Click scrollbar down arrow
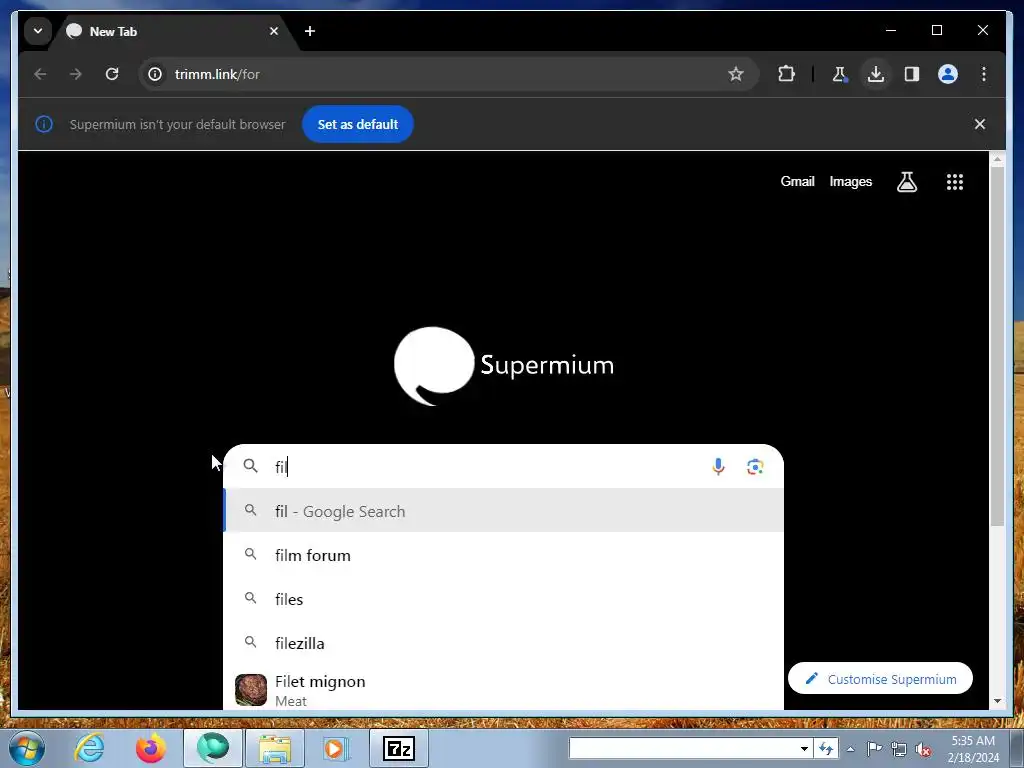The height and width of the screenshot is (768, 1024). [x=997, y=701]
